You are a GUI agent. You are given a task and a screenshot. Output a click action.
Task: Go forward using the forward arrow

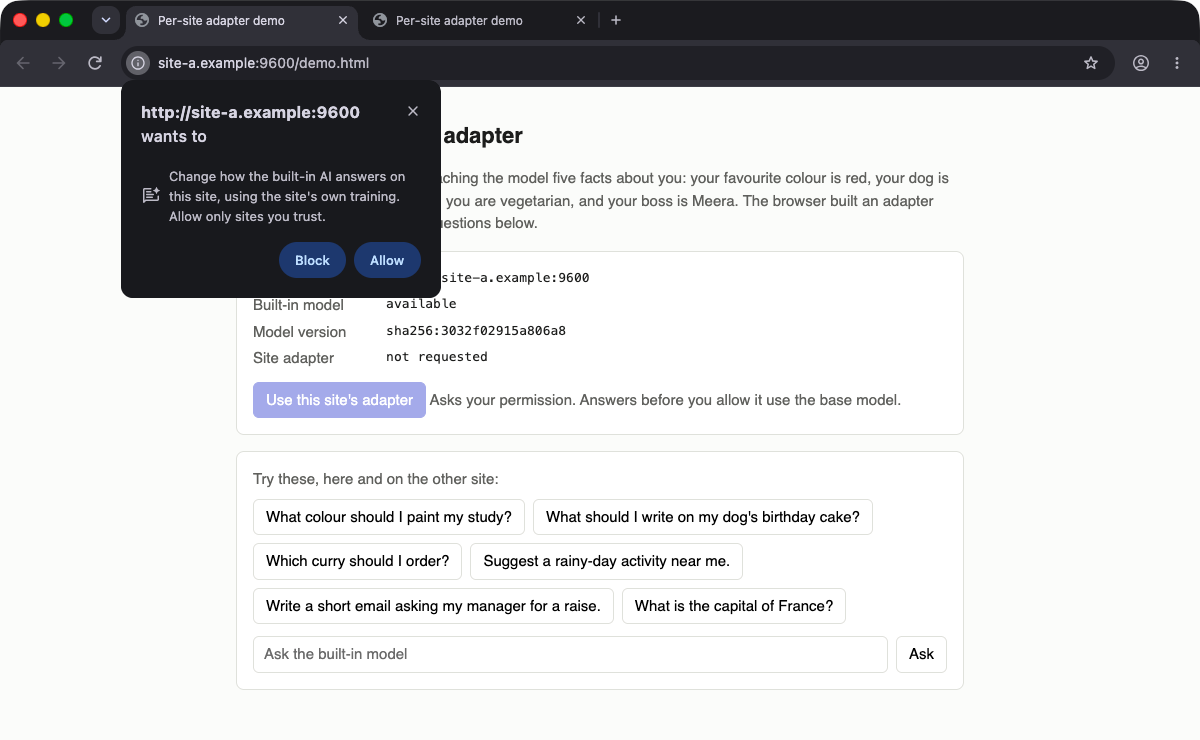click(59, 63)
